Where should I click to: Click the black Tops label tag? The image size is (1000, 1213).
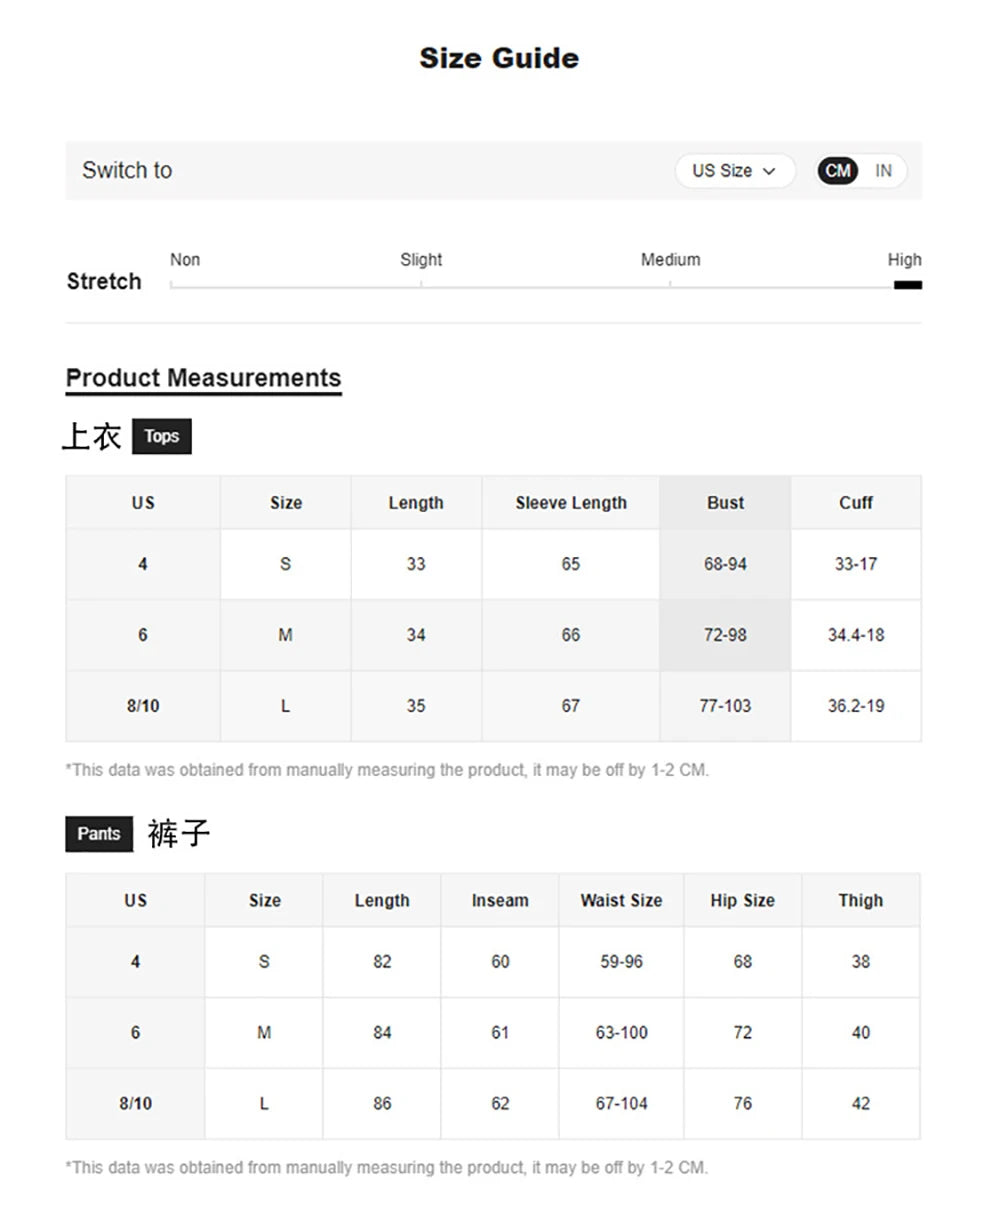tap(161, 436)
